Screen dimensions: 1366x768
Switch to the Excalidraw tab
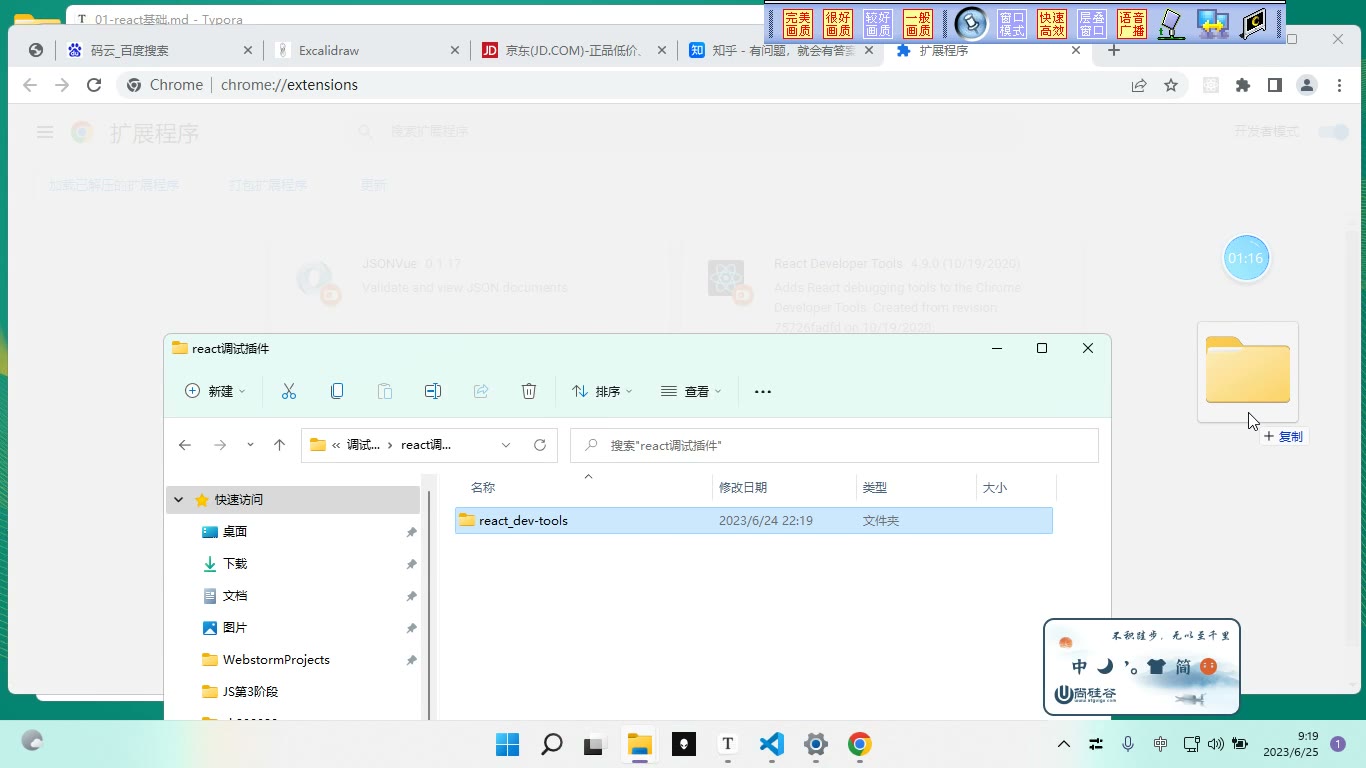click(367, 50)
